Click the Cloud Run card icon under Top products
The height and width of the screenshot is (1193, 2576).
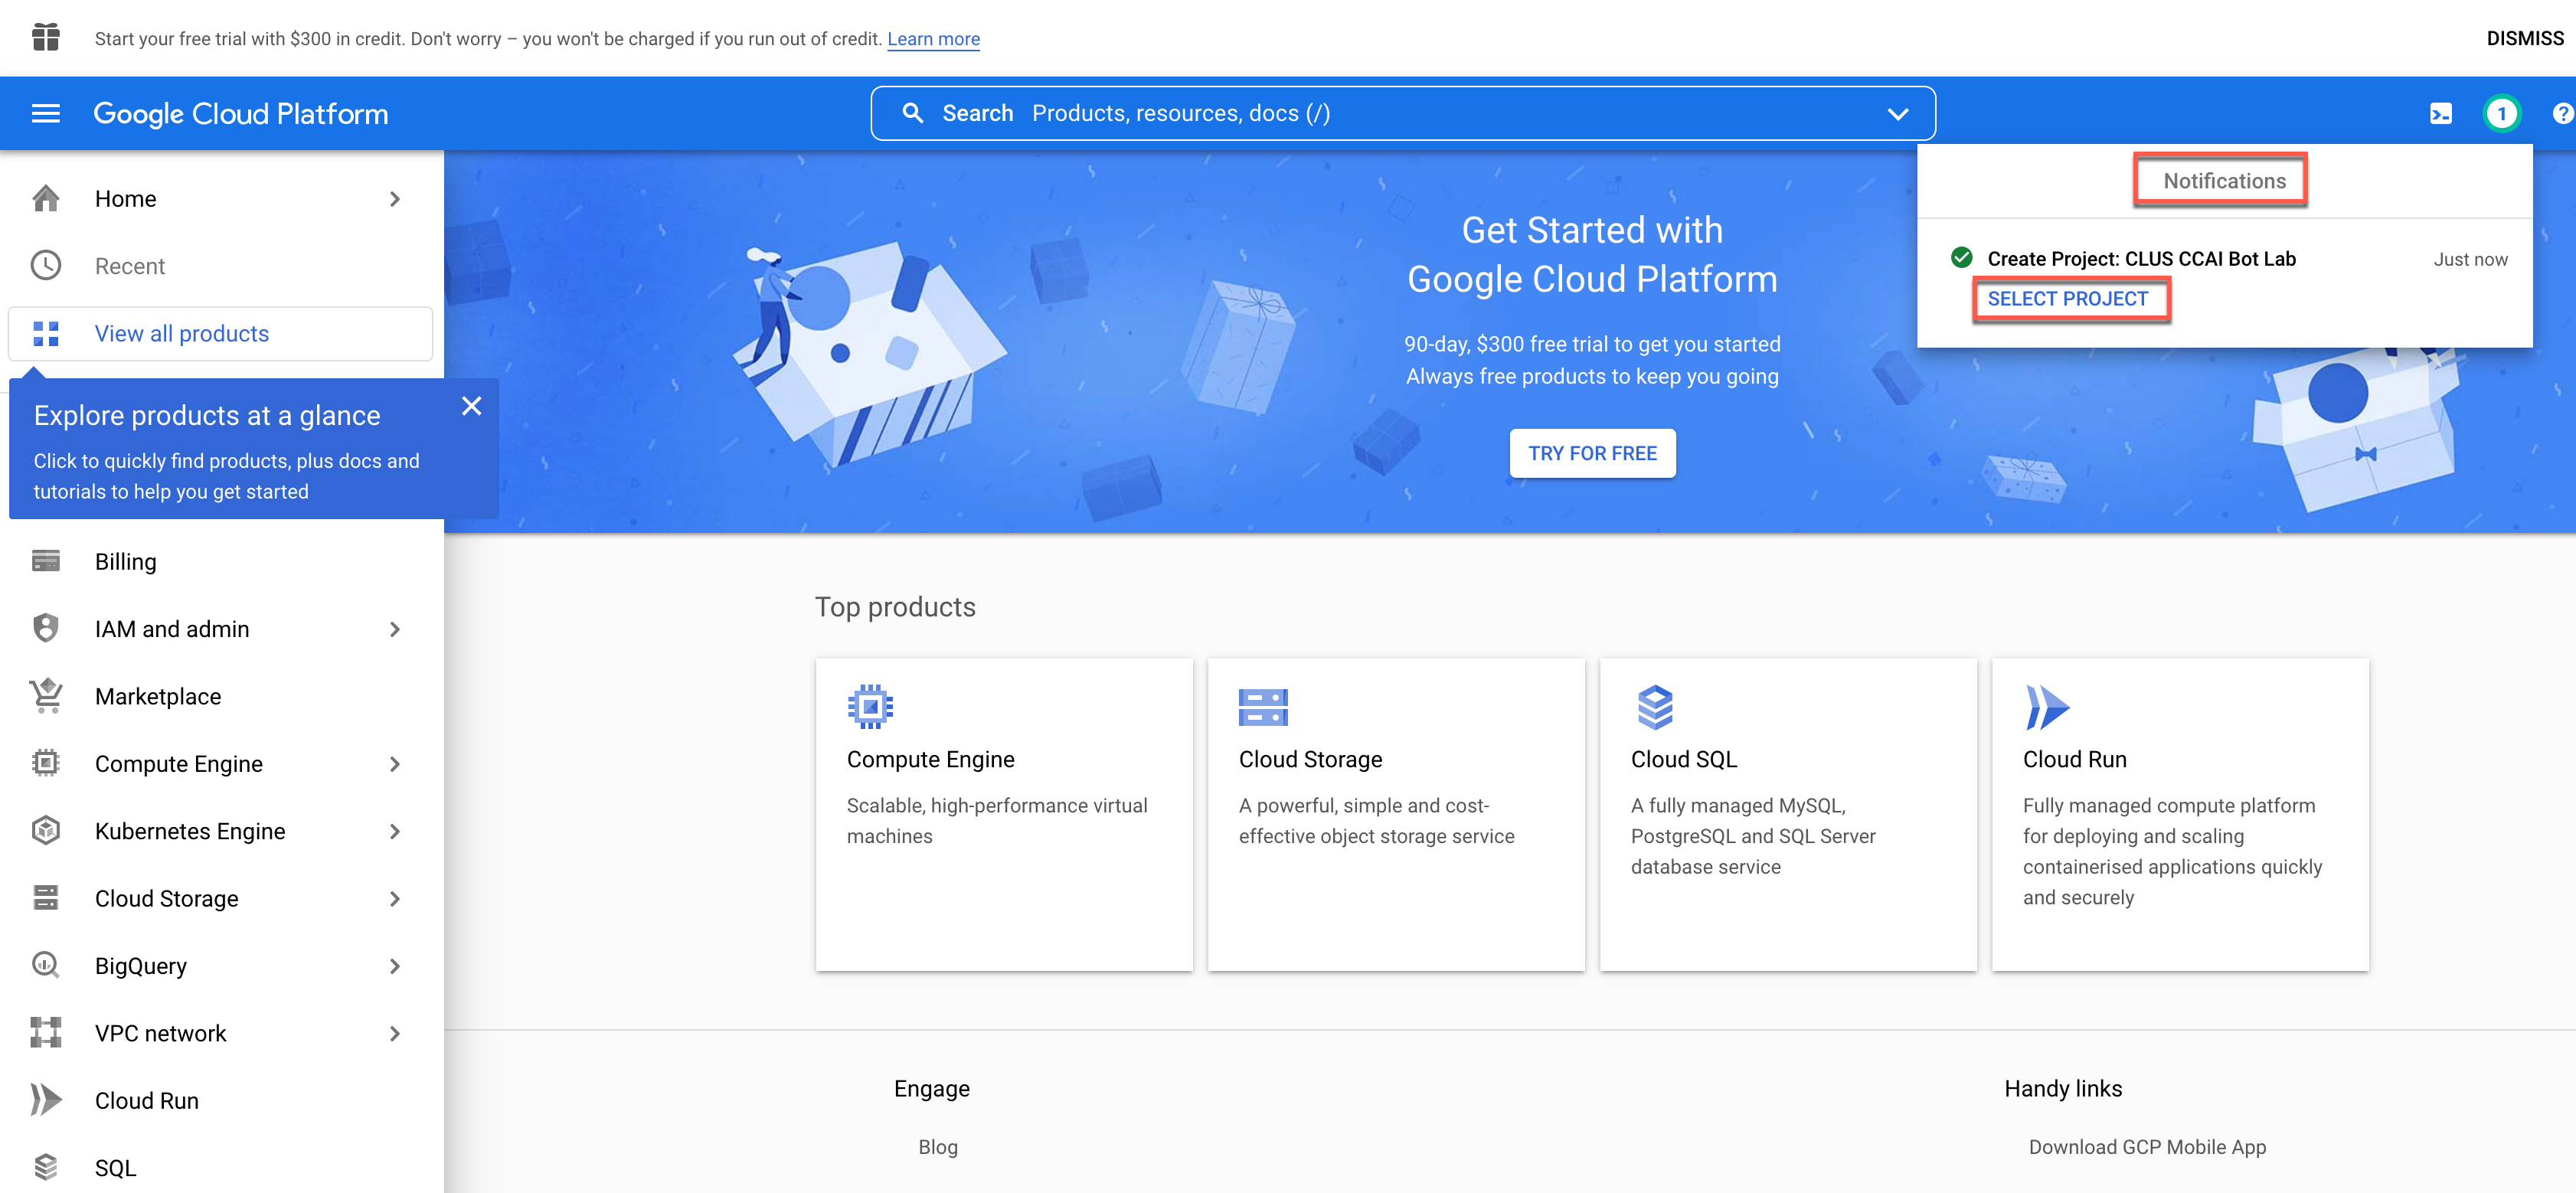pos(2046,707)
